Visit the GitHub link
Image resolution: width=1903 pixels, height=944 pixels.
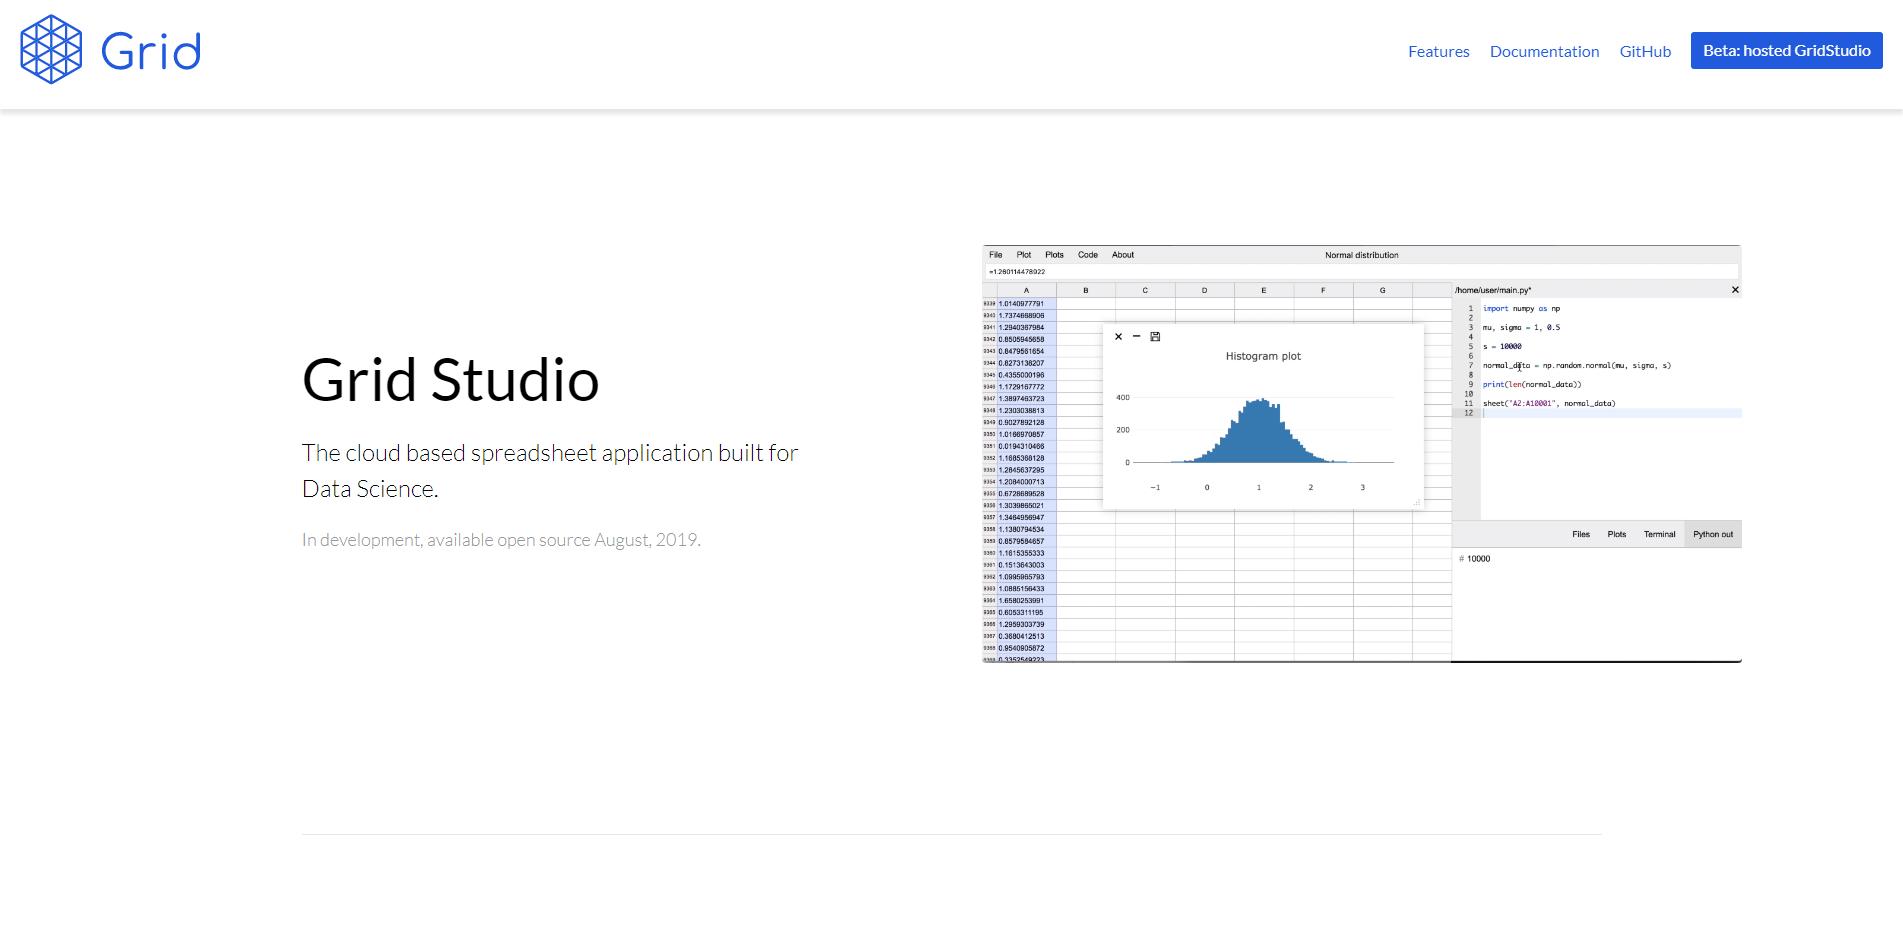[x=1645, y=52]
